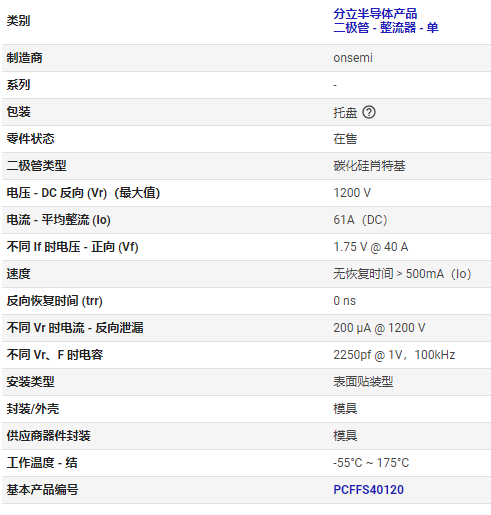Click the 封装/外壳 row label
Screen dimensions: 491x515
click(33, 409)
